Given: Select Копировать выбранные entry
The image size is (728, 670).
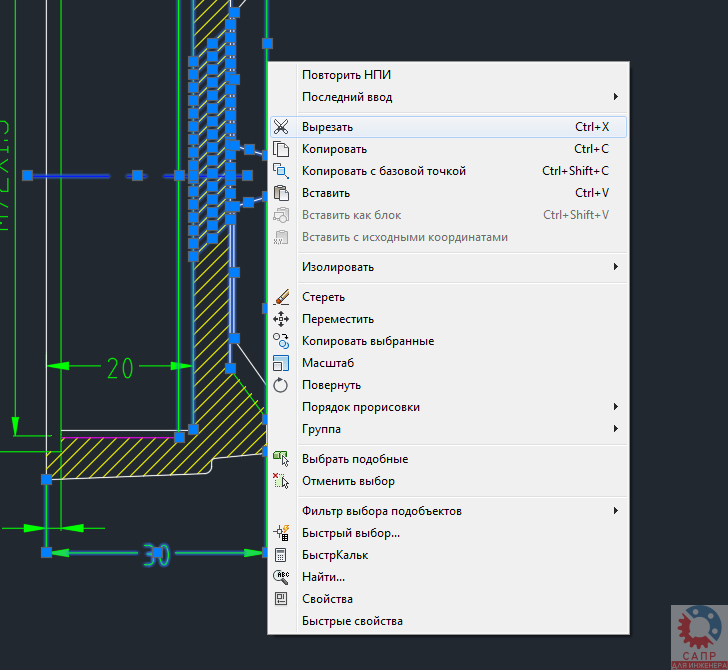Looking at the screenshot, I should pyautogui.click(x=448, y=341).
